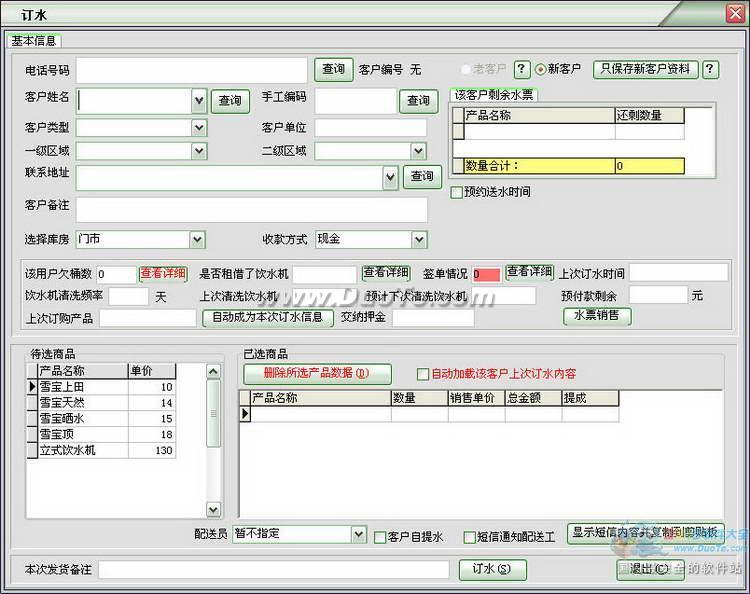750x594 pixels.
Task: Click 查询 next to 手工编码
Action: (x=419, y=101)
